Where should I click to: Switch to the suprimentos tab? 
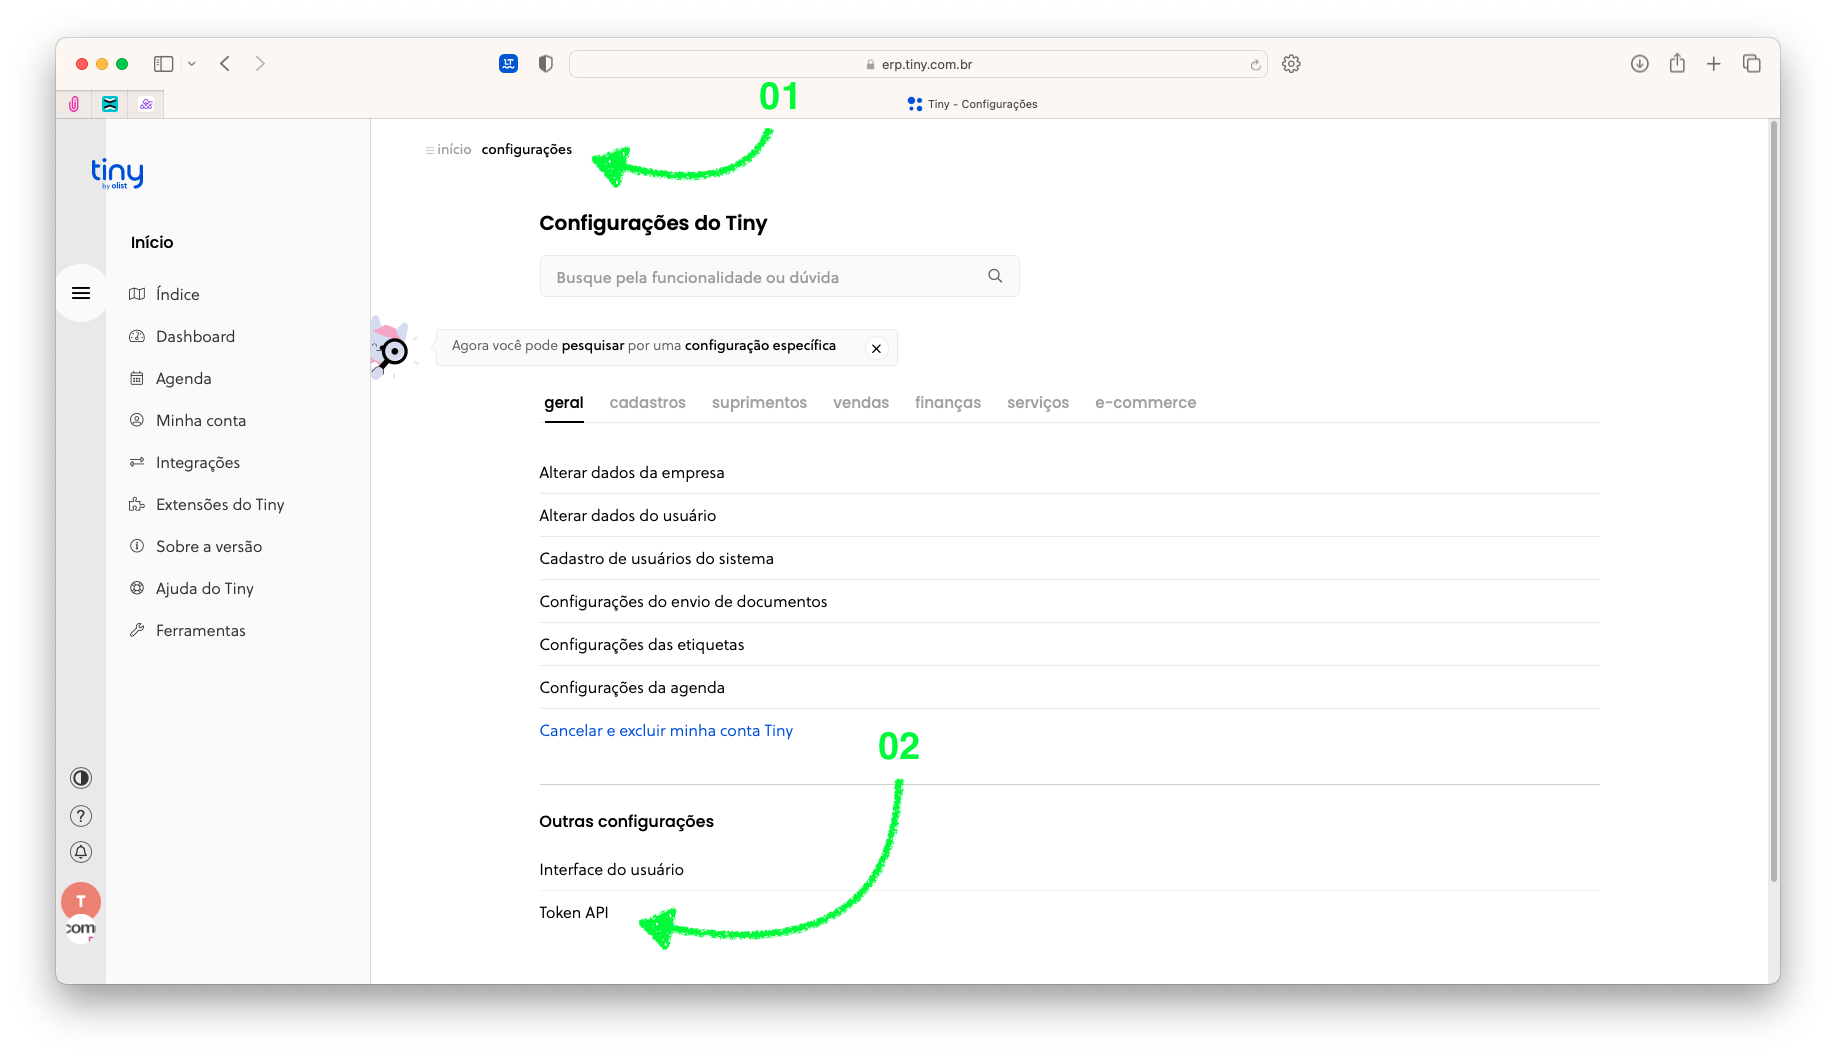coord(759,403)
